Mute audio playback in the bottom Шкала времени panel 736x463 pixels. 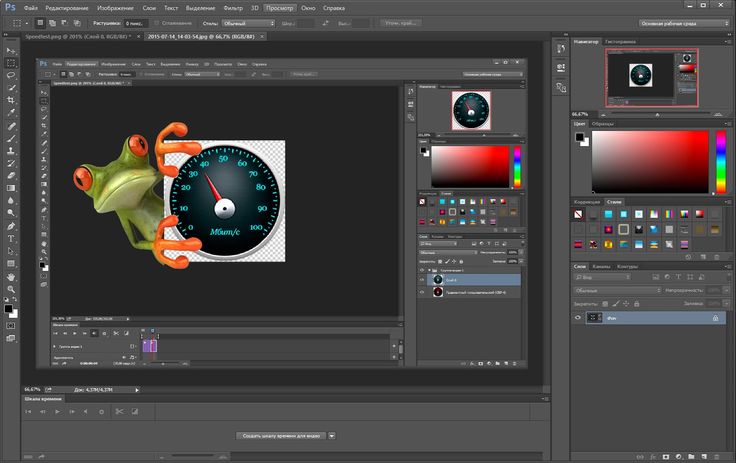pyautogui.click(x=85, y=411)
